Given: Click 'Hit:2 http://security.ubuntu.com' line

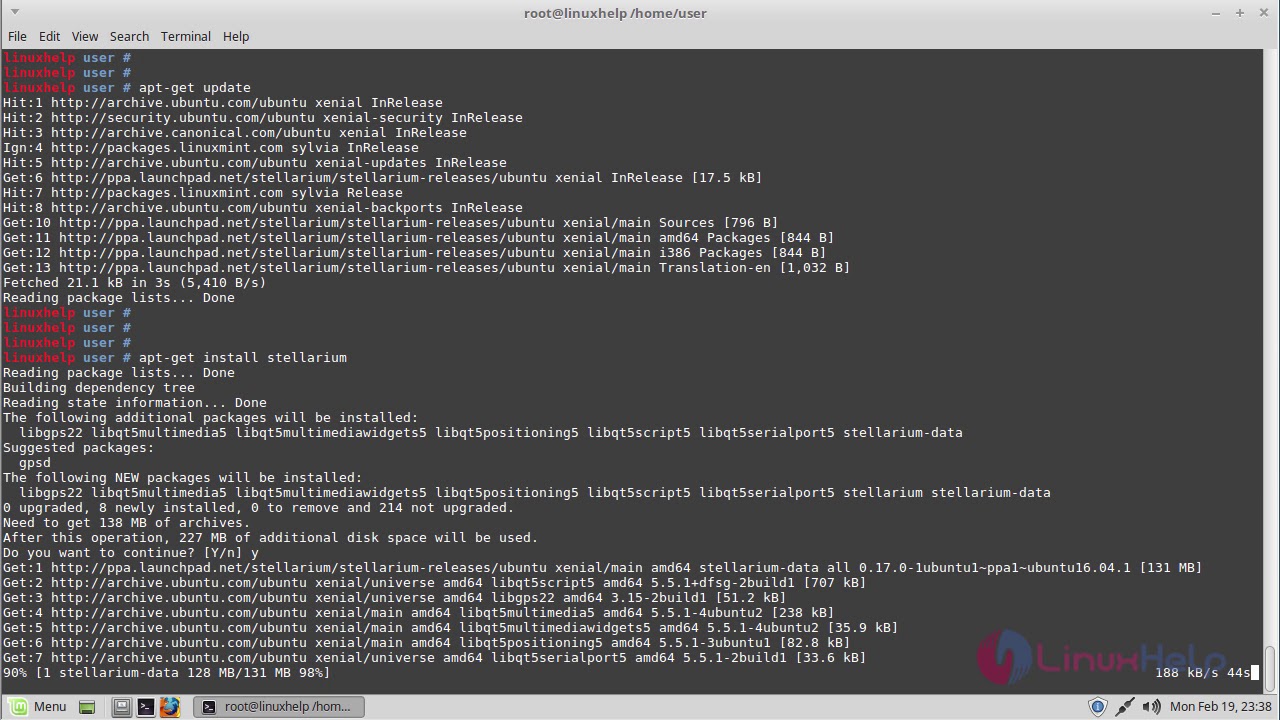Looking at the screenshot, I should [x=263, y=117].
